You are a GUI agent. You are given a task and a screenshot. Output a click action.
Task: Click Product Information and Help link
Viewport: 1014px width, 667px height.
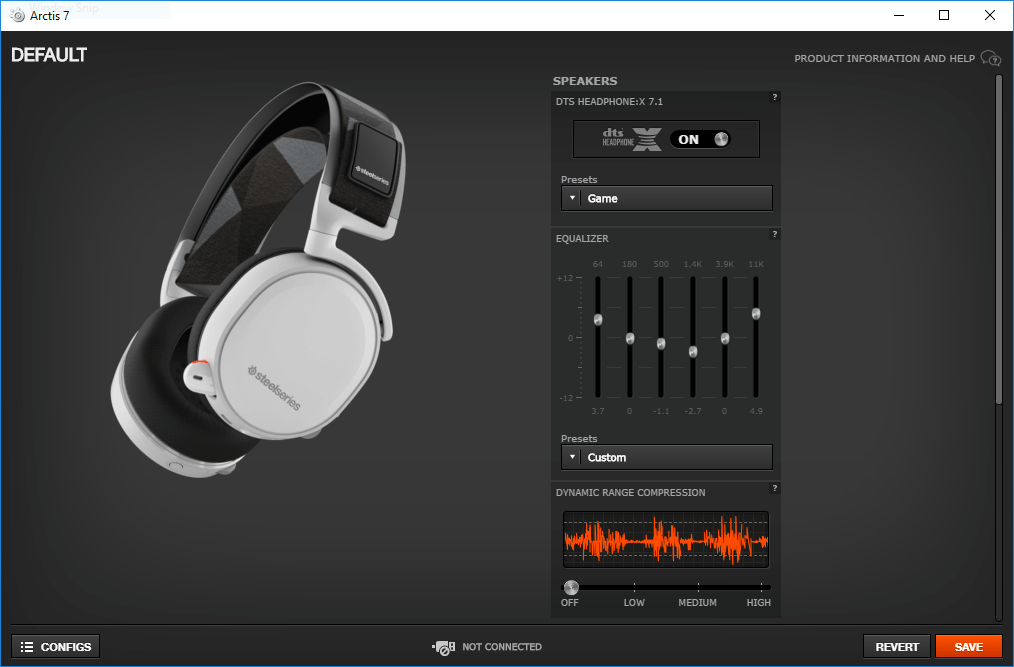click(884, 58)
